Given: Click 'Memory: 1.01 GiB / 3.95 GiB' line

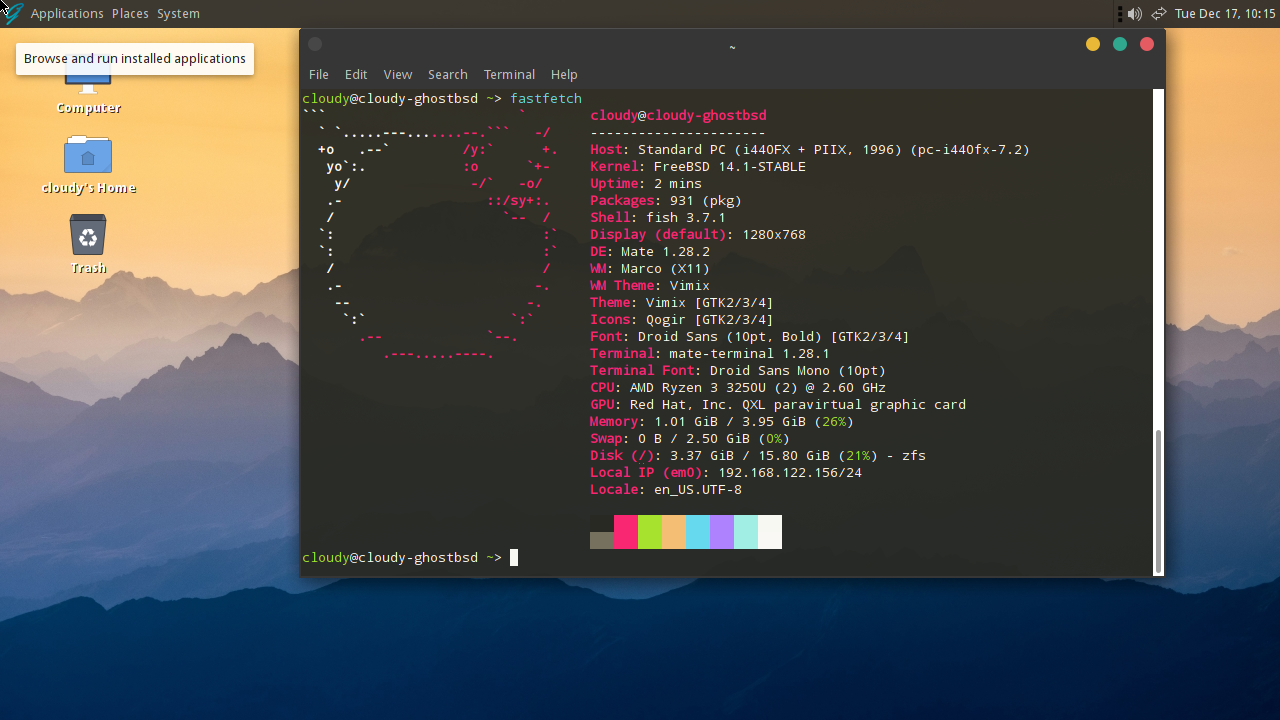Looking at the screenshot, I should click(x=722, y=421).
